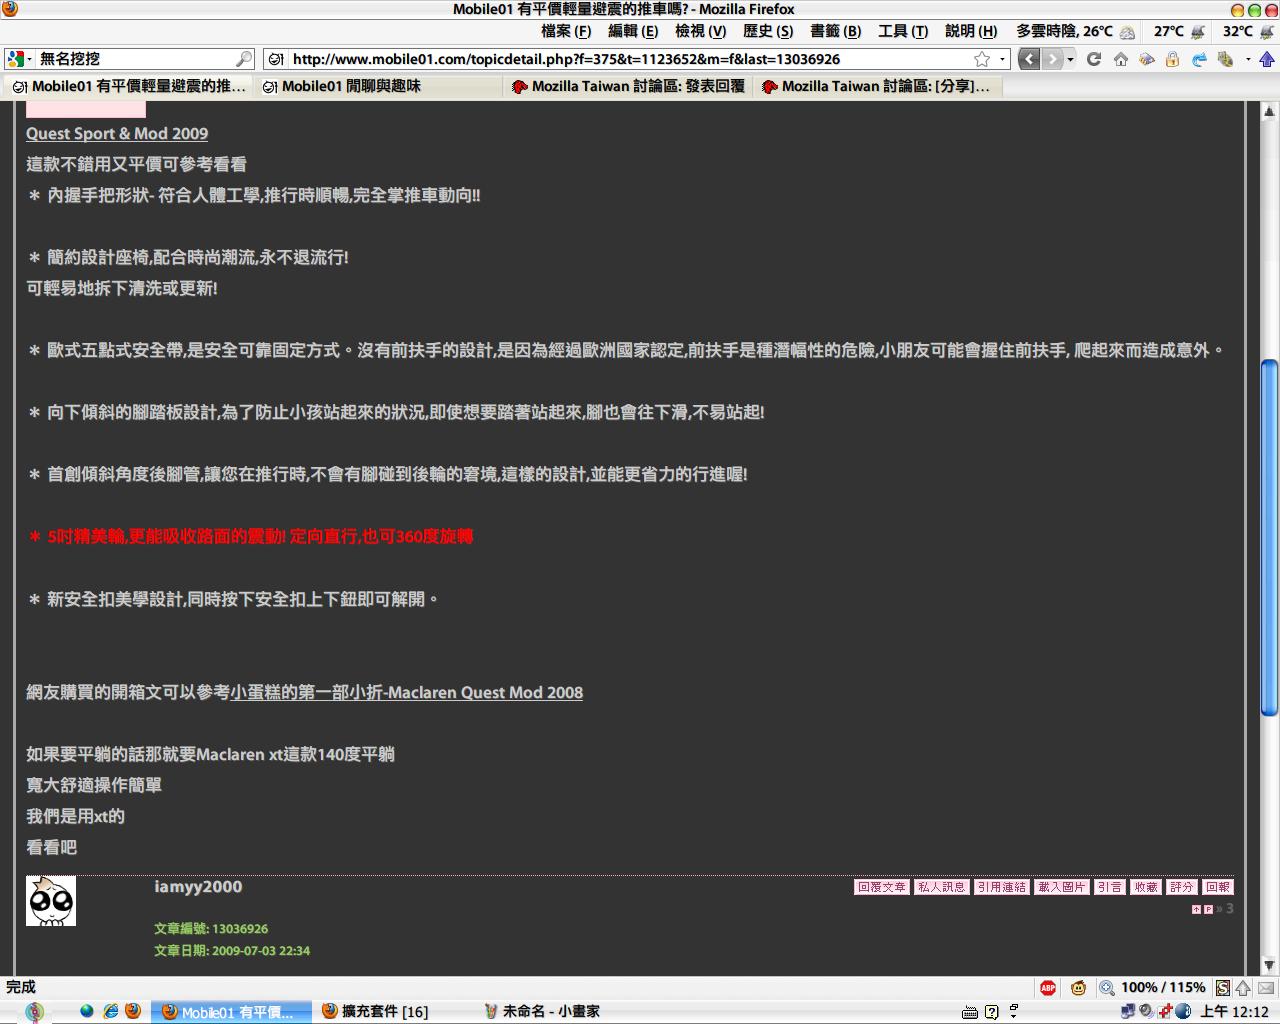
Task: Open the 小蛋糕的第一部小折-Maclaren Quest Mod 2008 link
Action: 406,693
